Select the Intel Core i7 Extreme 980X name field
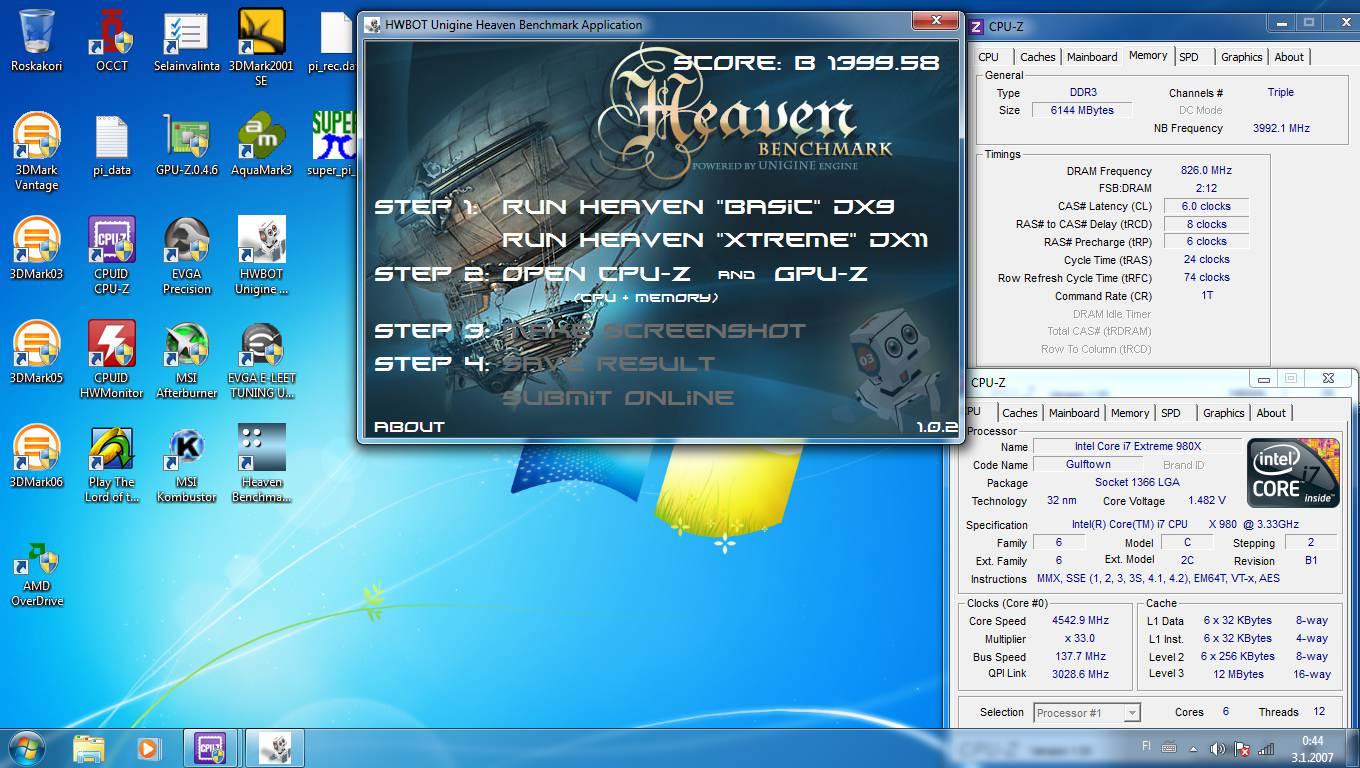Viewport: 1360px width, 768px height. pyautogui.click(x=1137, y=446)
